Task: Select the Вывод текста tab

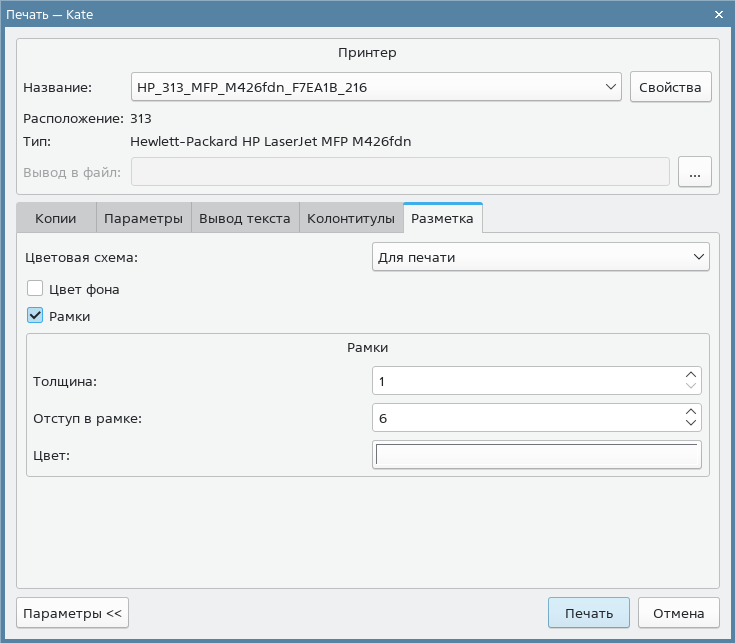Action: (245, 218)
